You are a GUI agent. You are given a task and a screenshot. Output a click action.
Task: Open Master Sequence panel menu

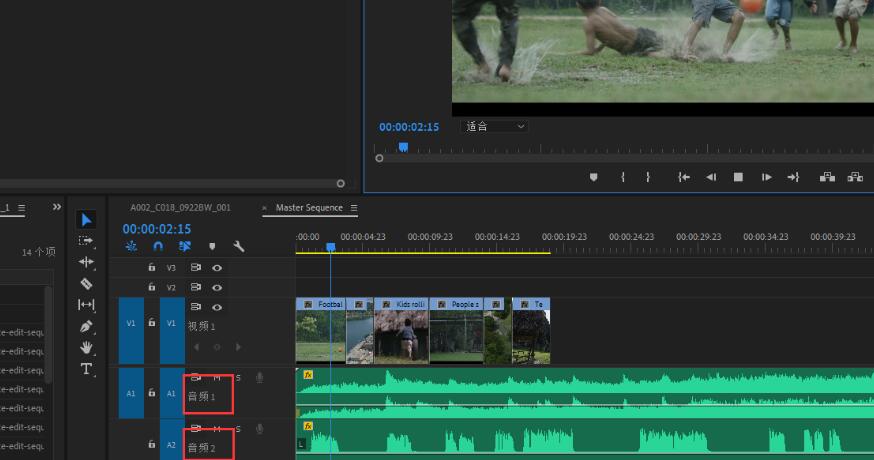click(354, 208)
